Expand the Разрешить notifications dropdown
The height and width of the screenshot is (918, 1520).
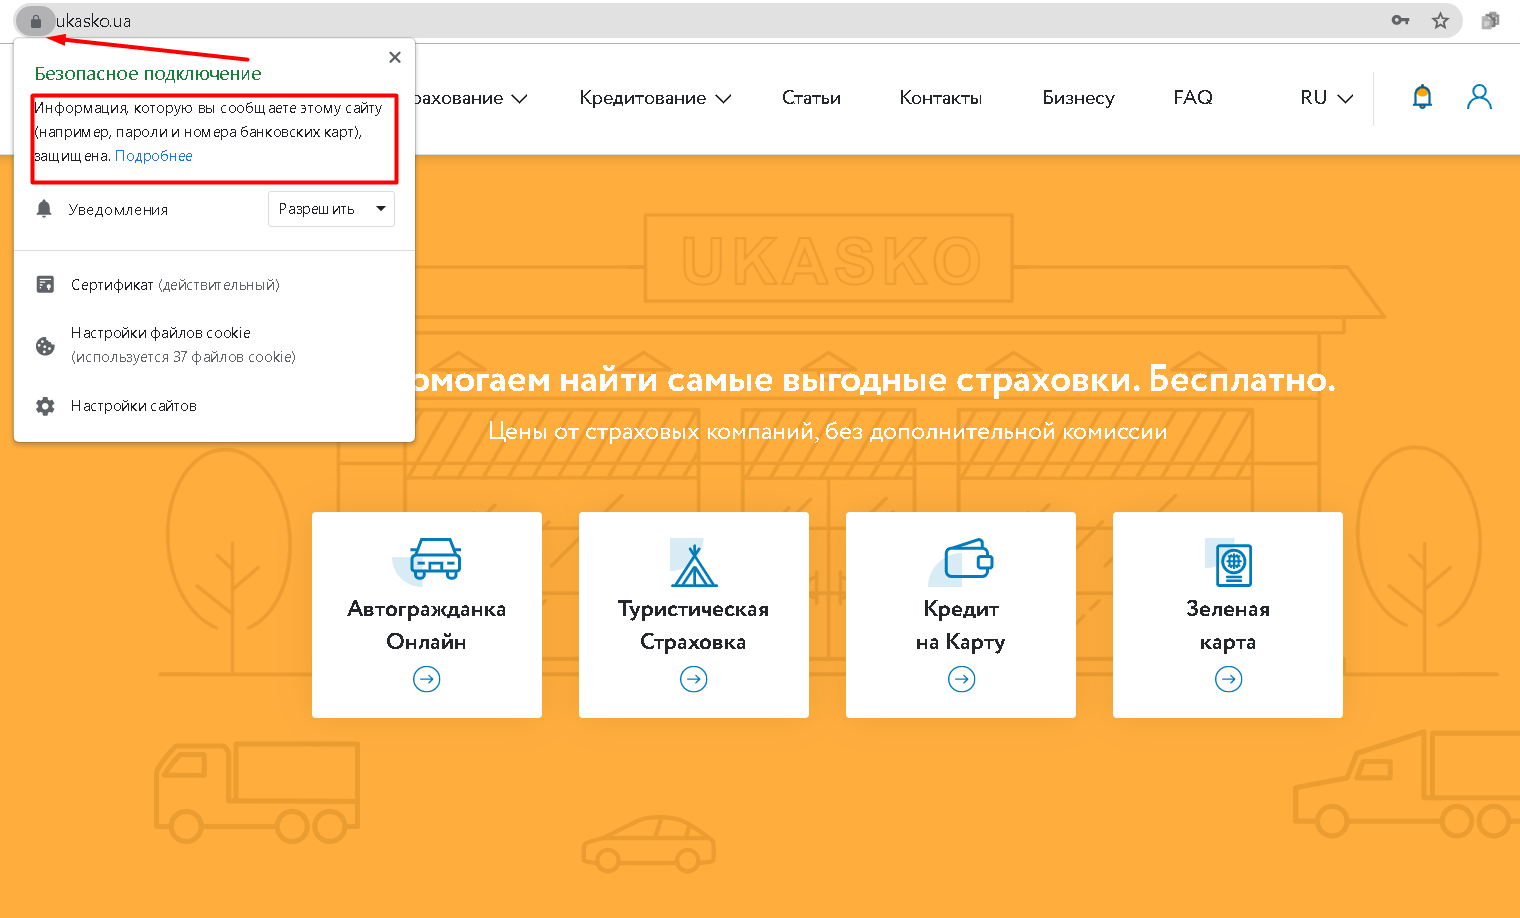(x=331, y=209)
